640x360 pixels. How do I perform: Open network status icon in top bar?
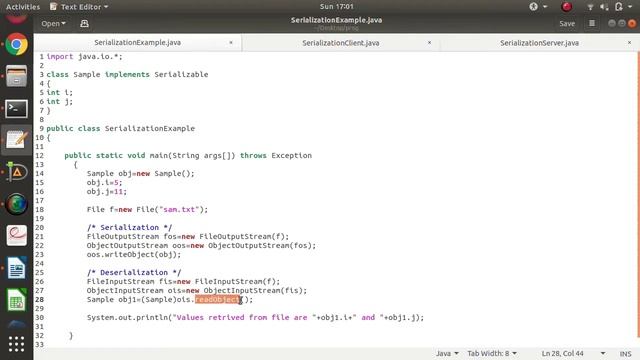point(590,7)
